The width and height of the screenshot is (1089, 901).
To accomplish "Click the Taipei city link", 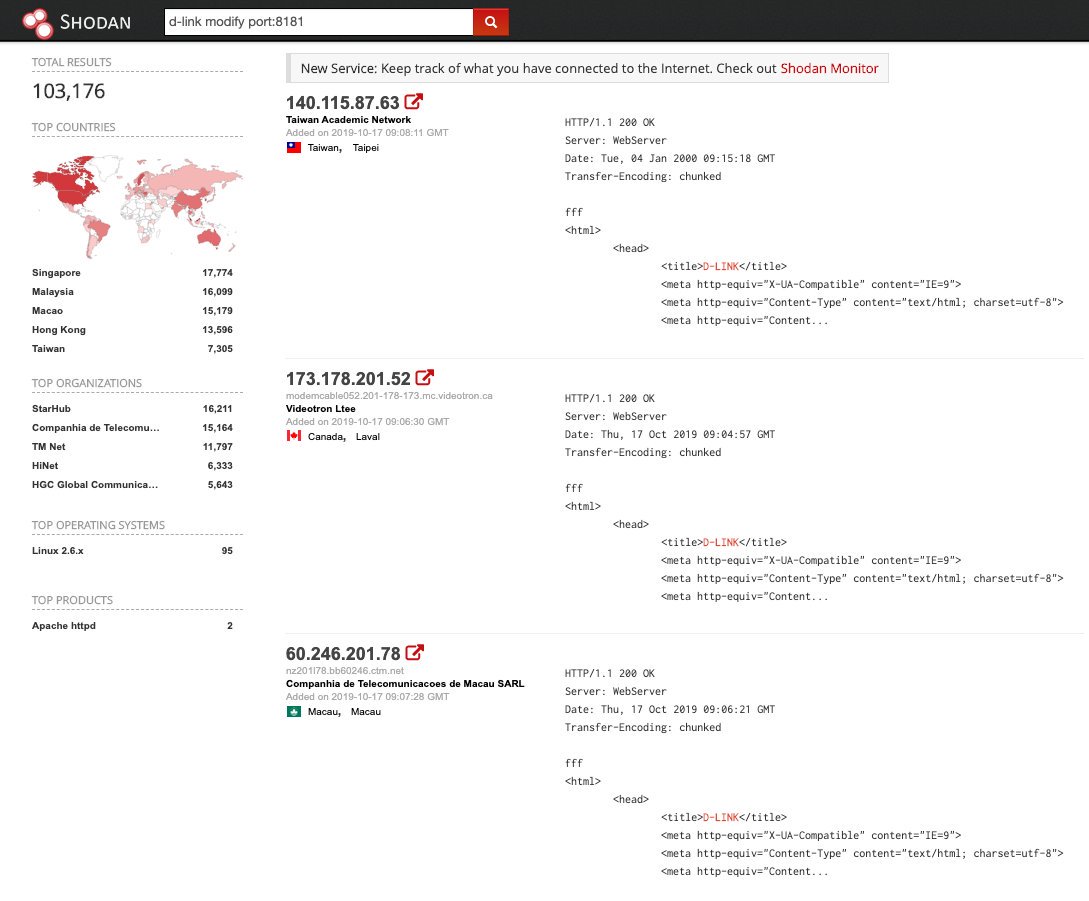I will tap(365, 147).
